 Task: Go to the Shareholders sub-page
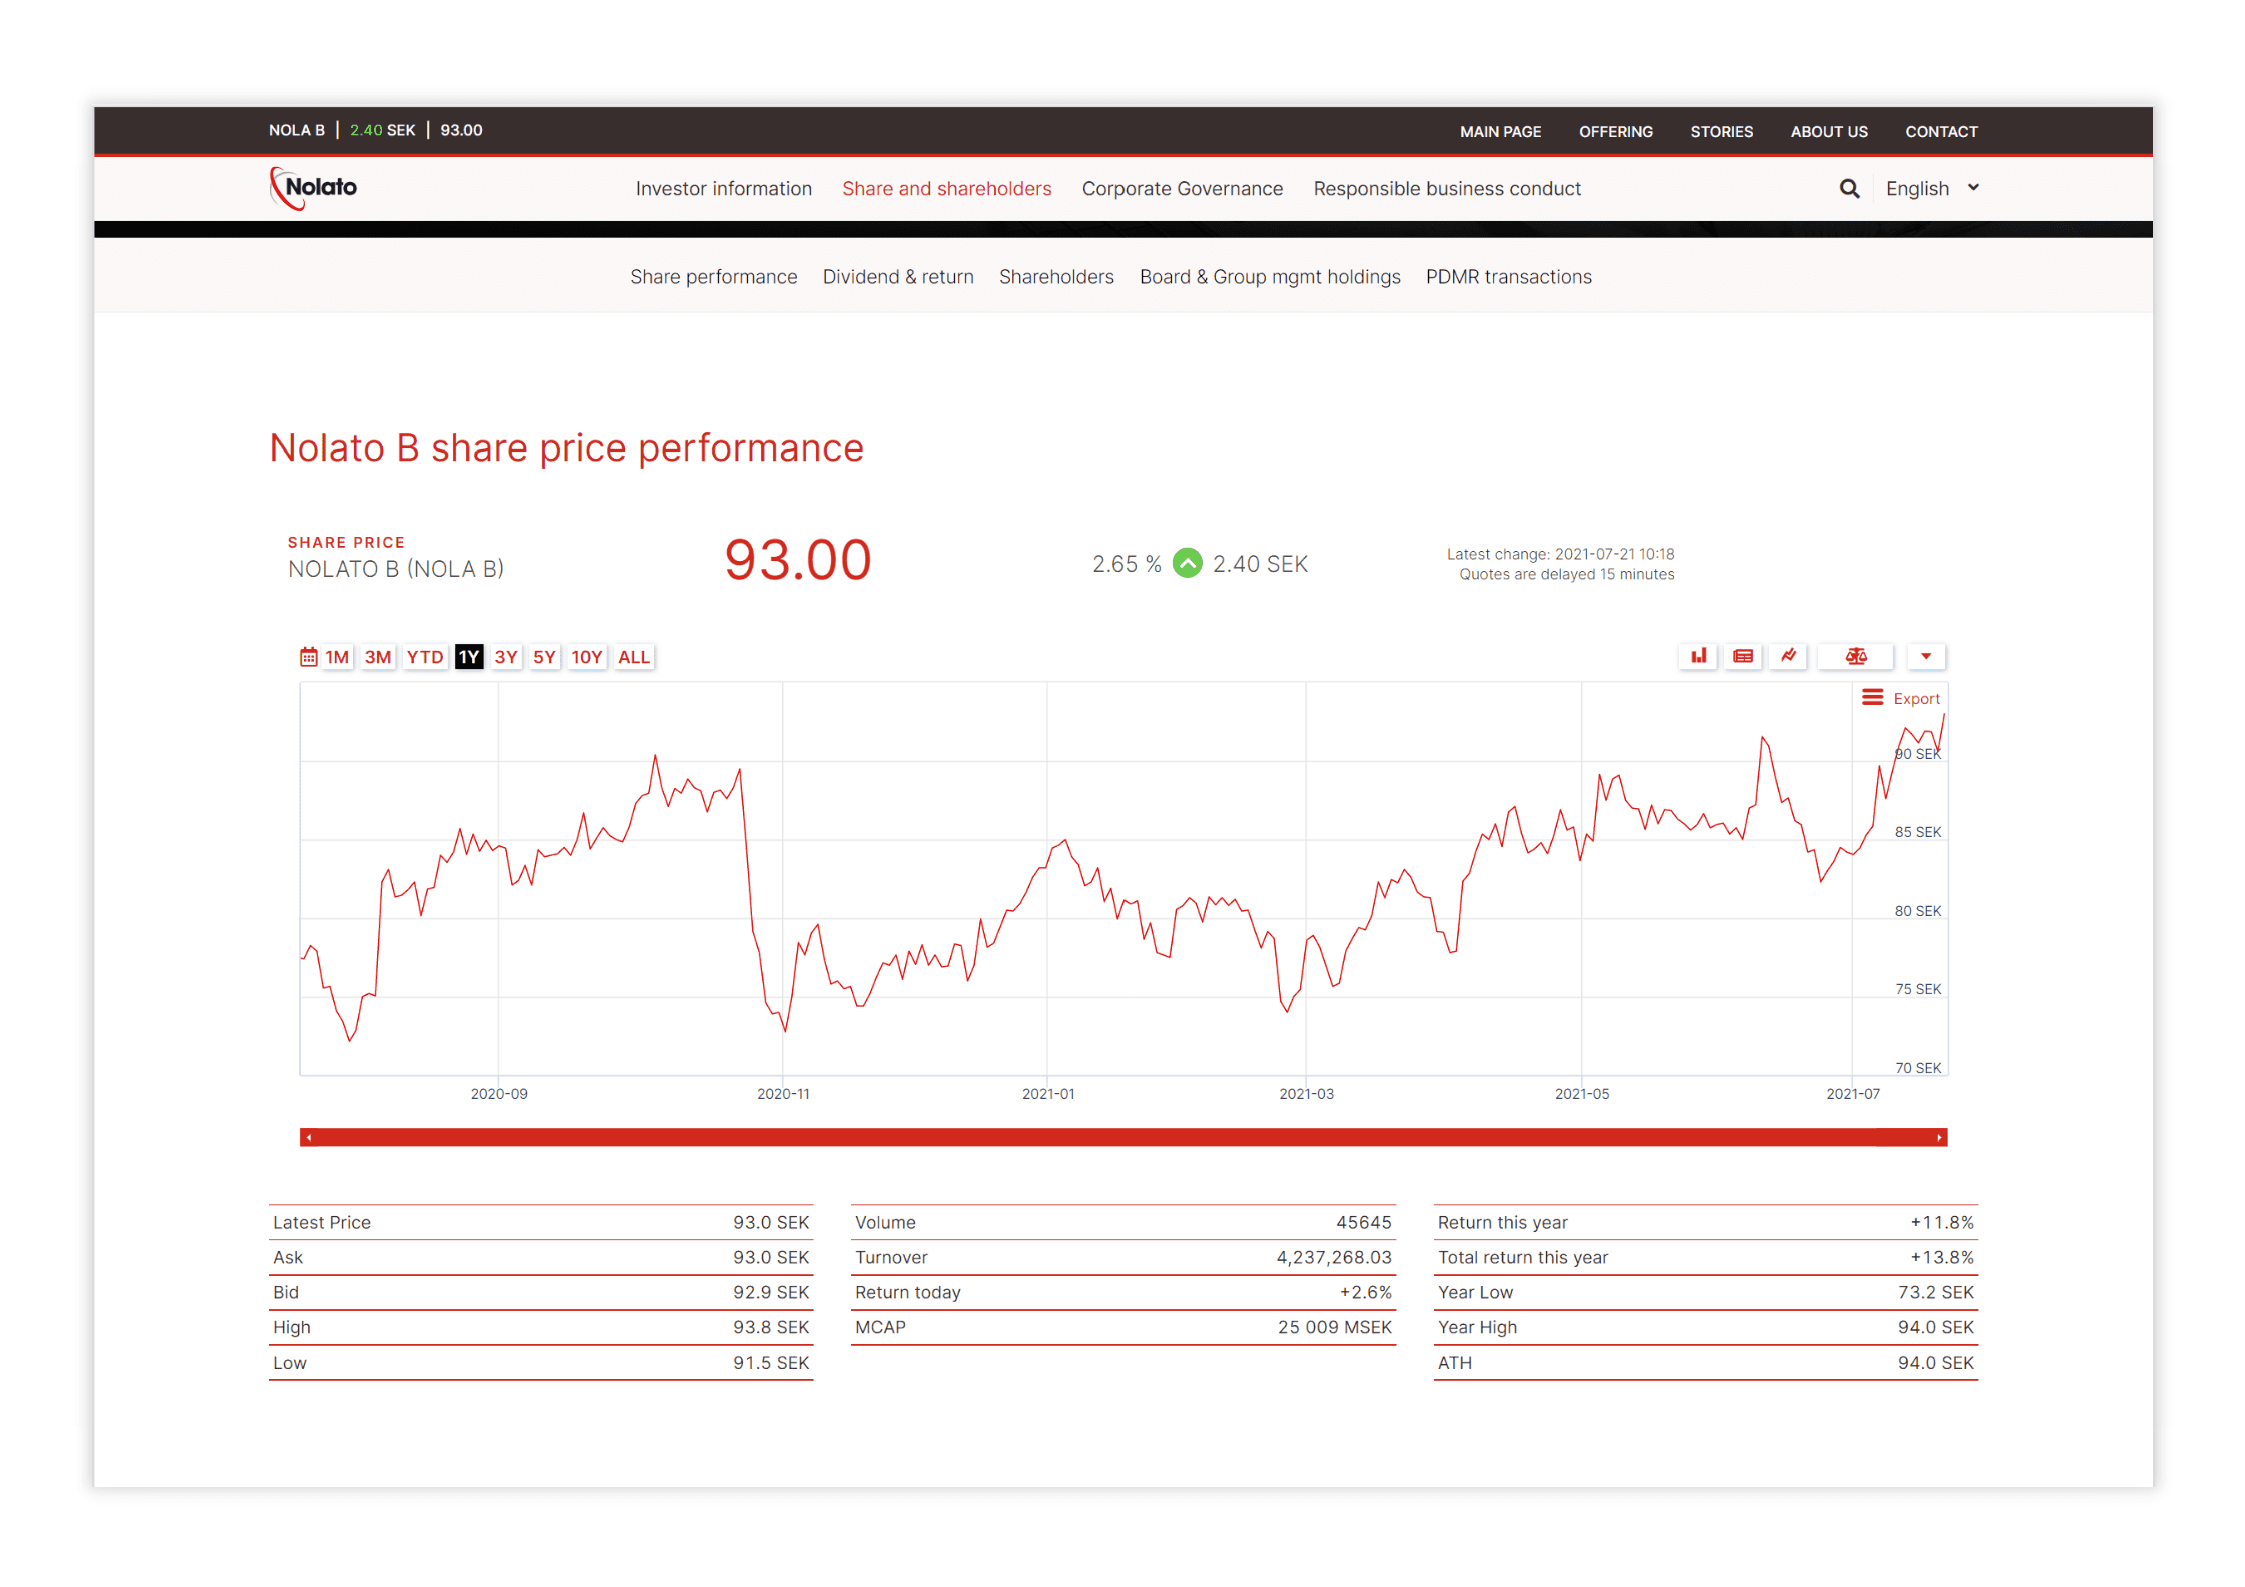point(1055,277)
